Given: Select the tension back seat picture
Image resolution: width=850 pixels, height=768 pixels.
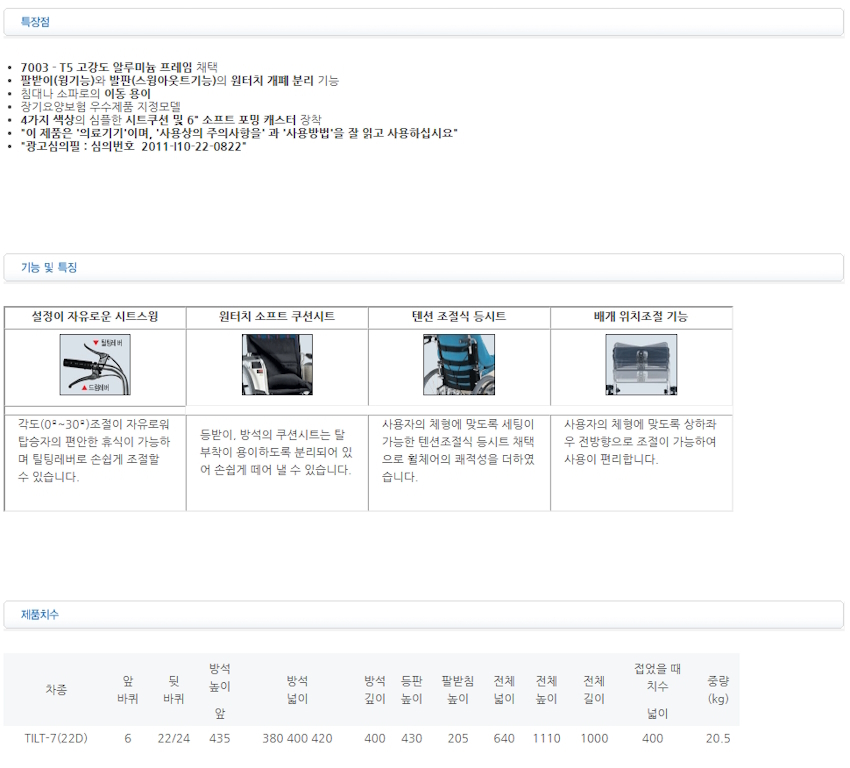Looking at the screenshot, I should [x=459, y=365].
